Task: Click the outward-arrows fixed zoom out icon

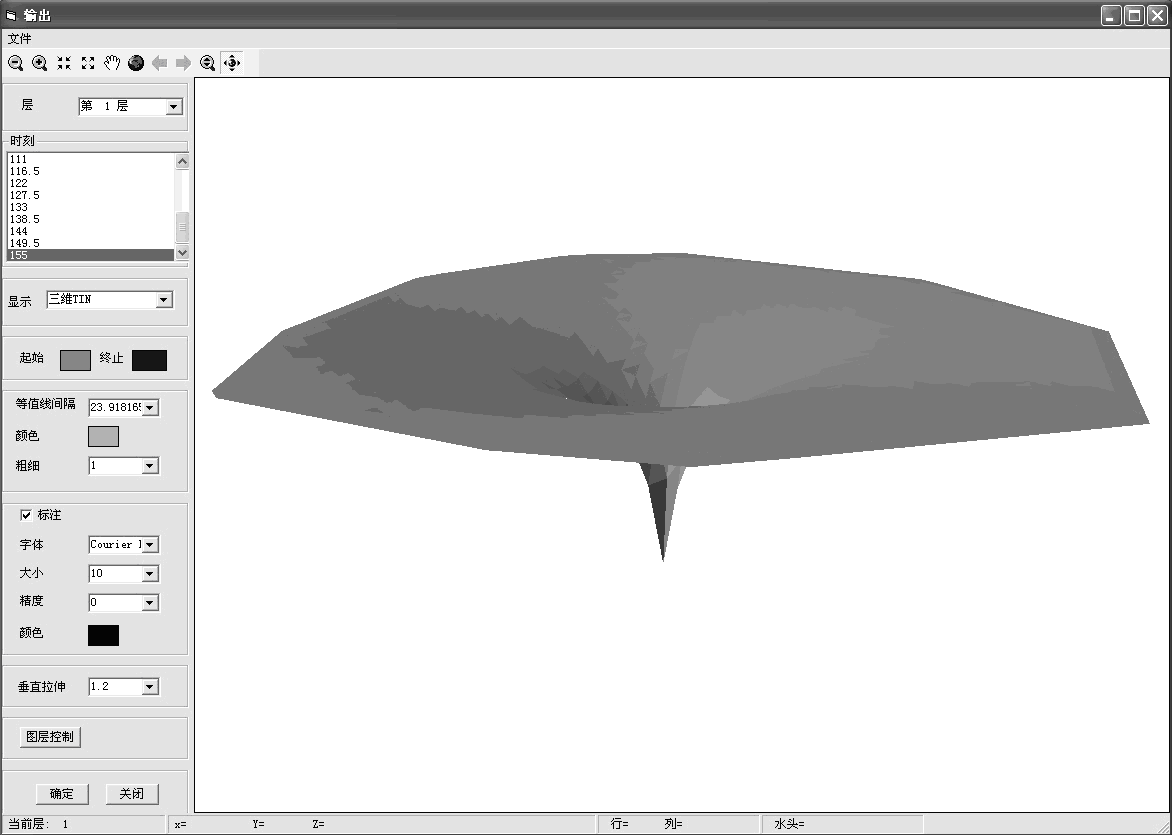Action: tap(88, 63)
